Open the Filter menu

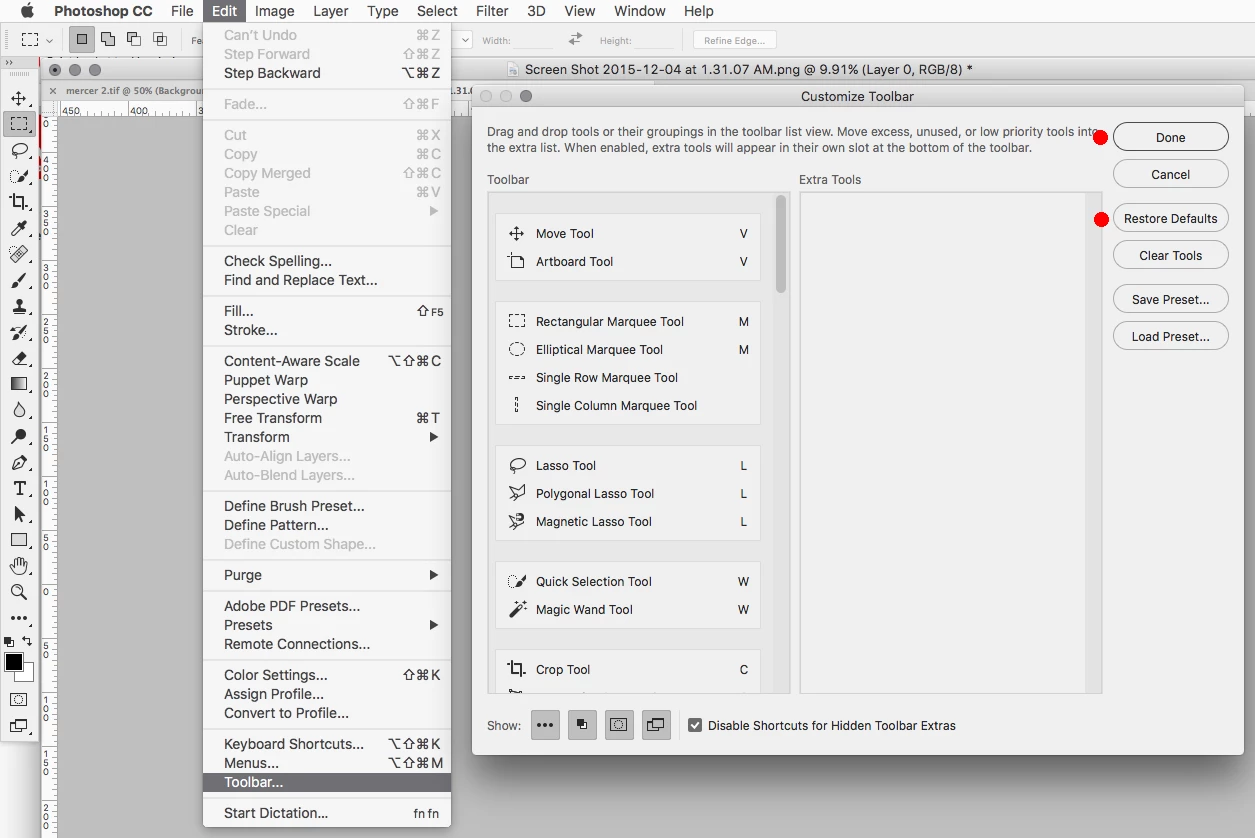coord(492,11)
